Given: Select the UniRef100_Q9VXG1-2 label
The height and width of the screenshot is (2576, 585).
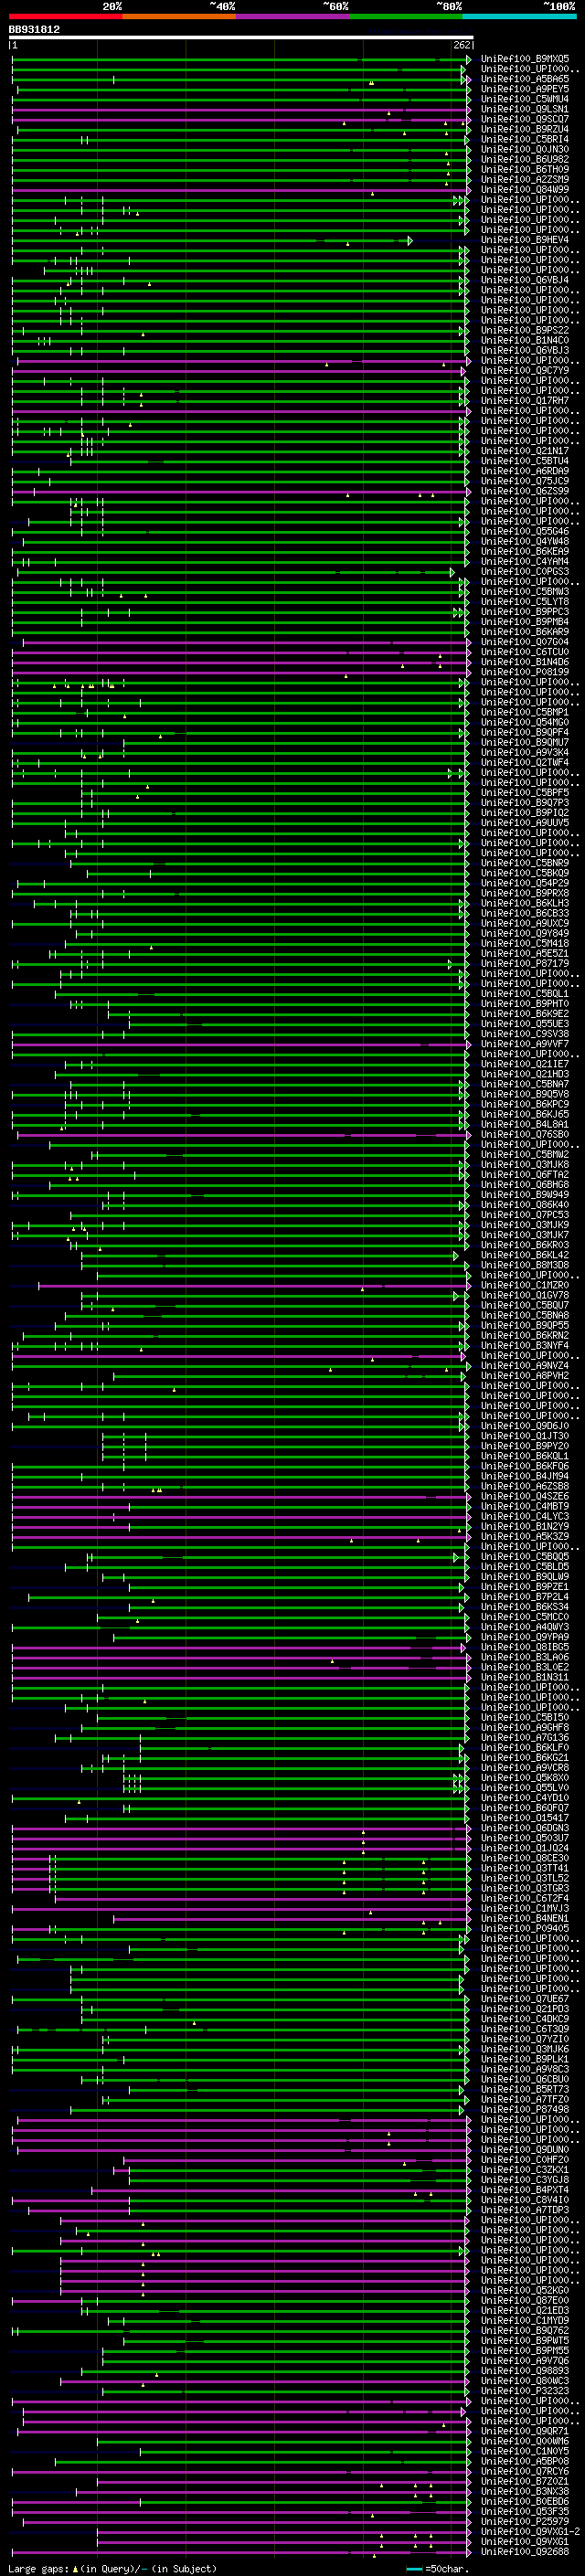Looking at the screenshot, I should [531, 2531].
